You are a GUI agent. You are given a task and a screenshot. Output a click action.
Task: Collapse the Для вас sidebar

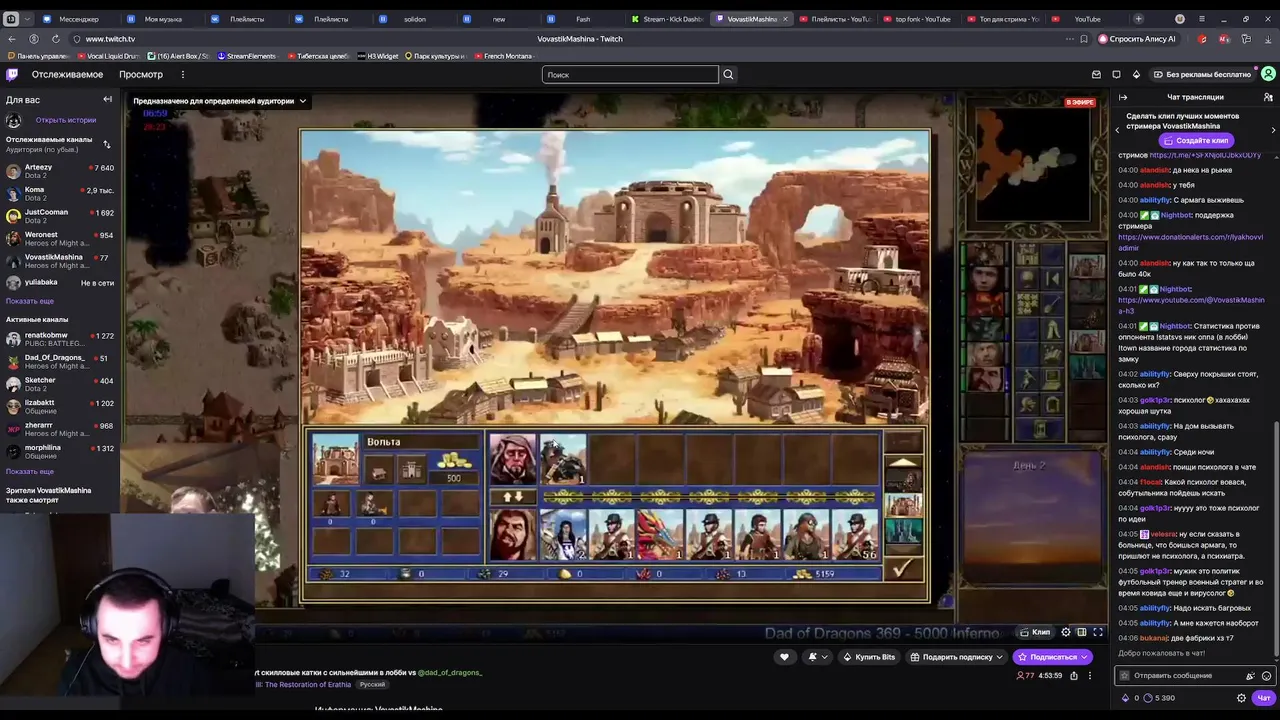107,99
